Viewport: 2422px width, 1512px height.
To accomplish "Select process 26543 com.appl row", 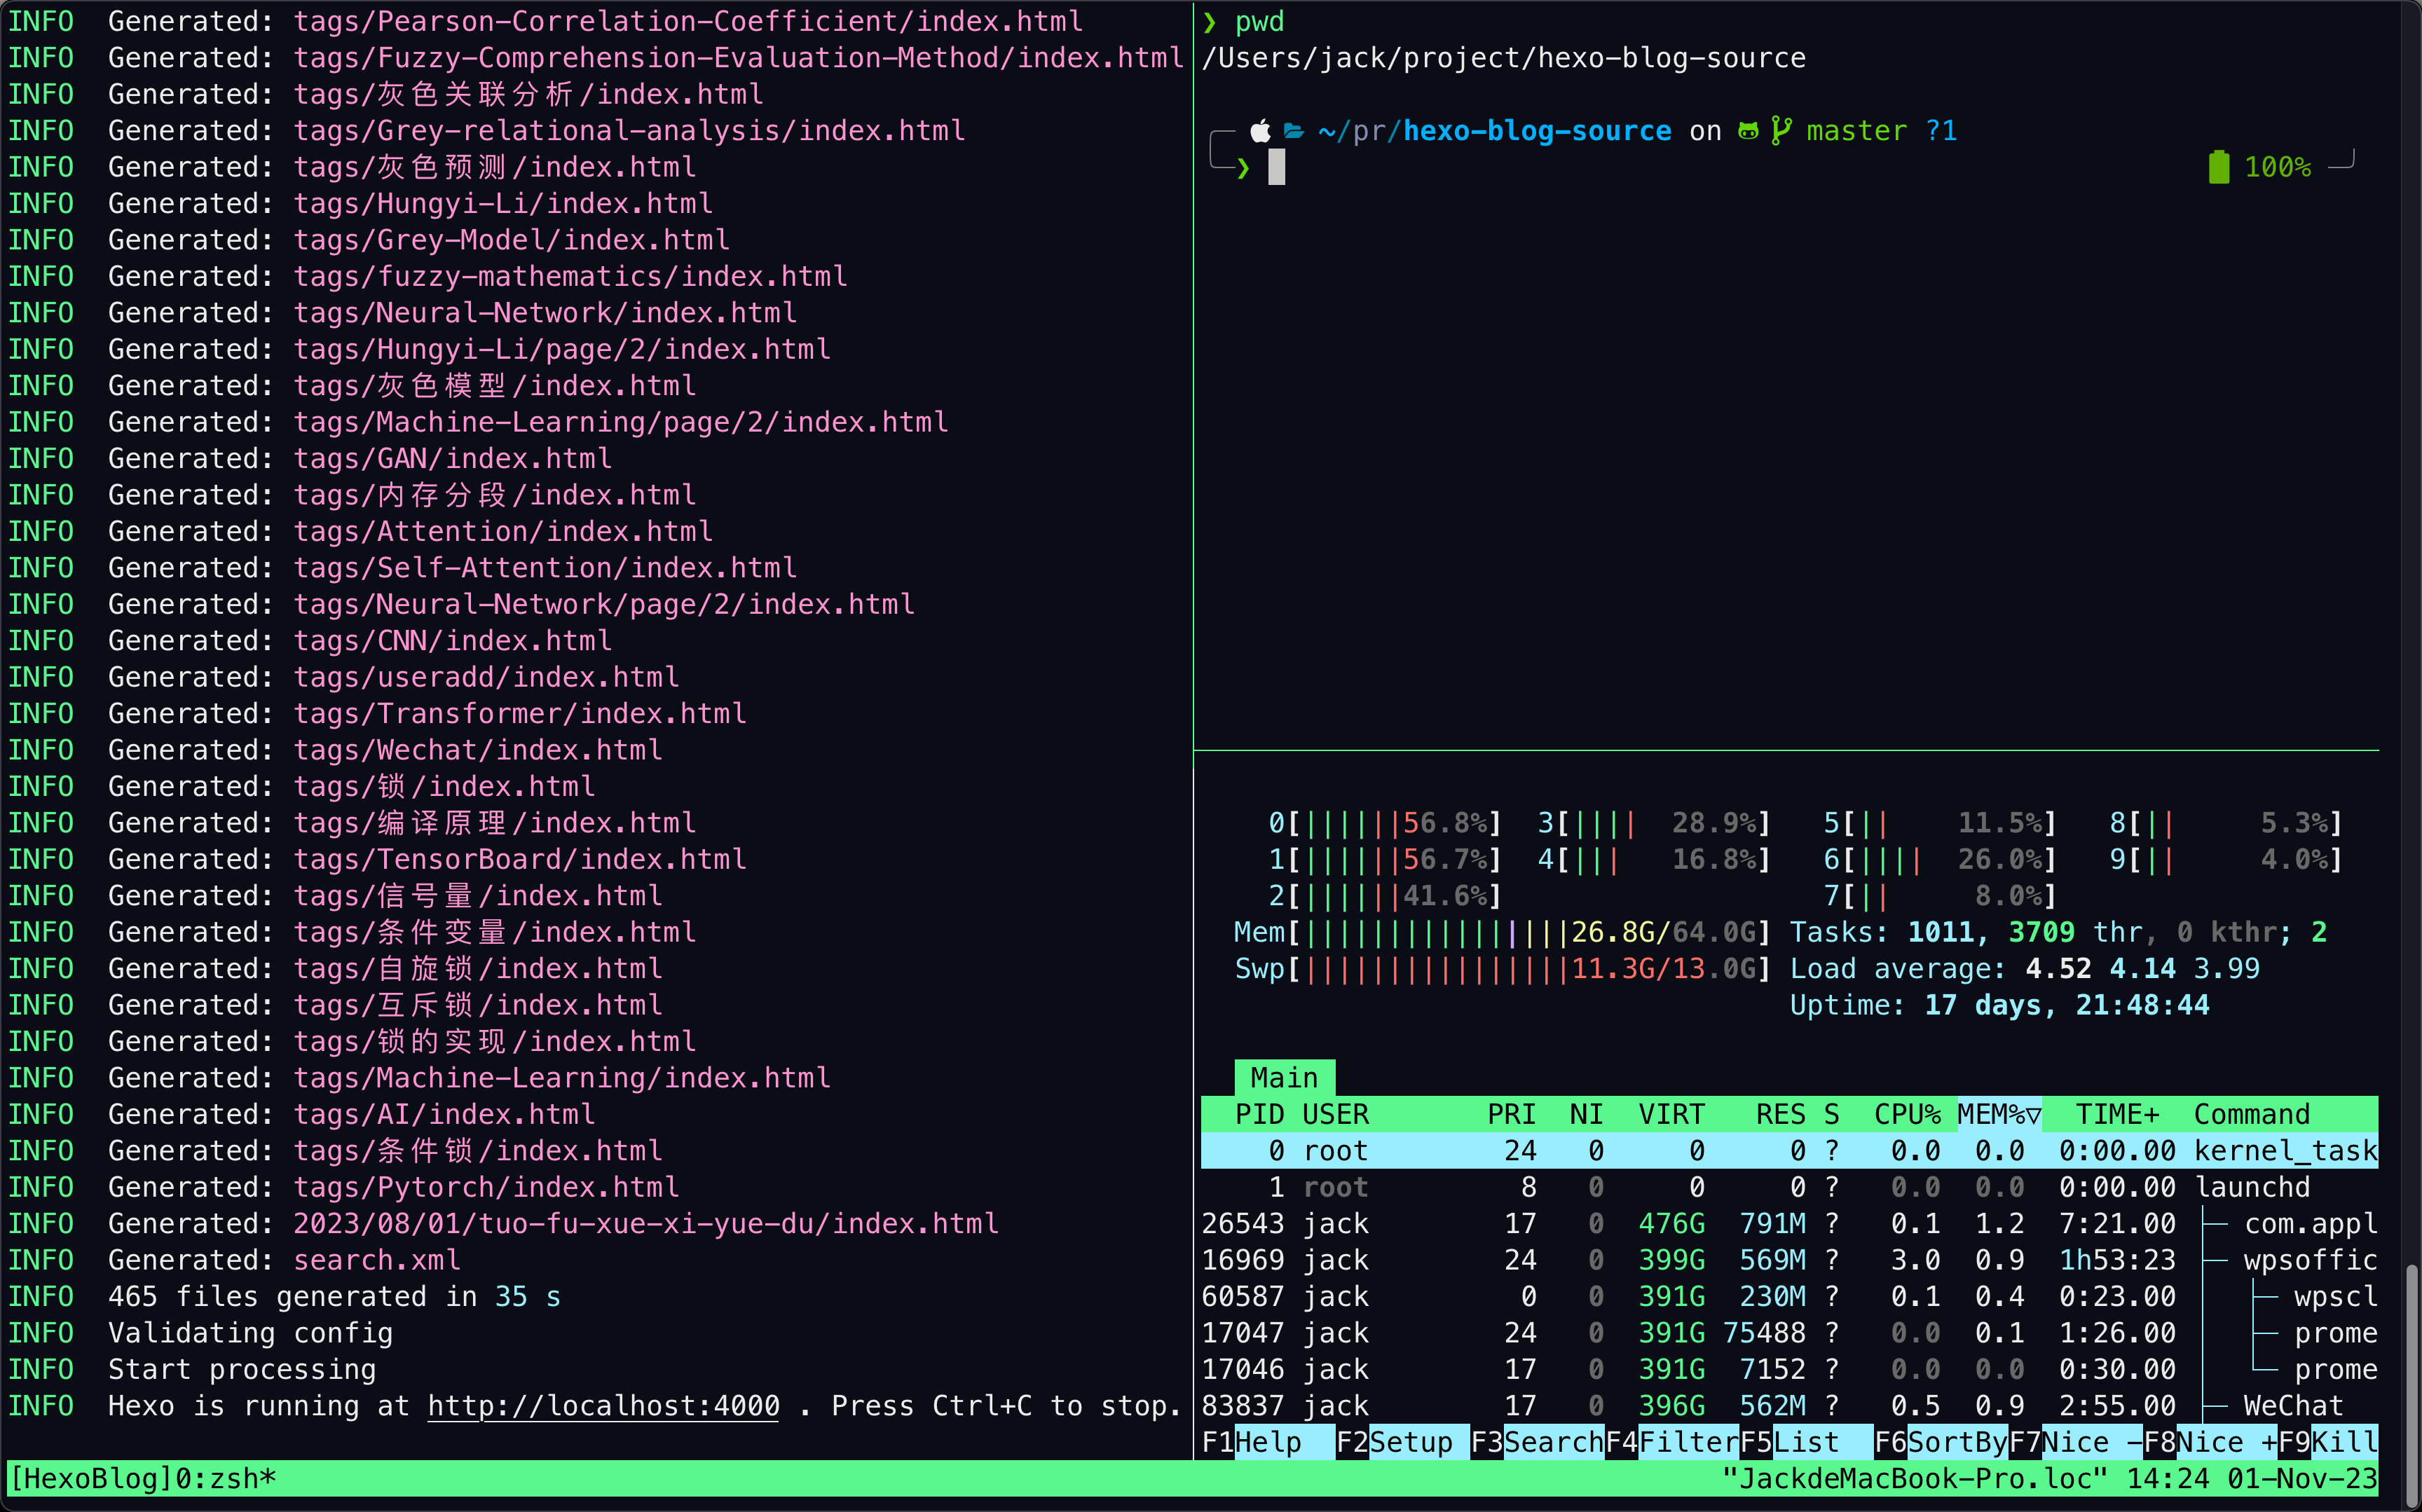I will point(1790,1224).
